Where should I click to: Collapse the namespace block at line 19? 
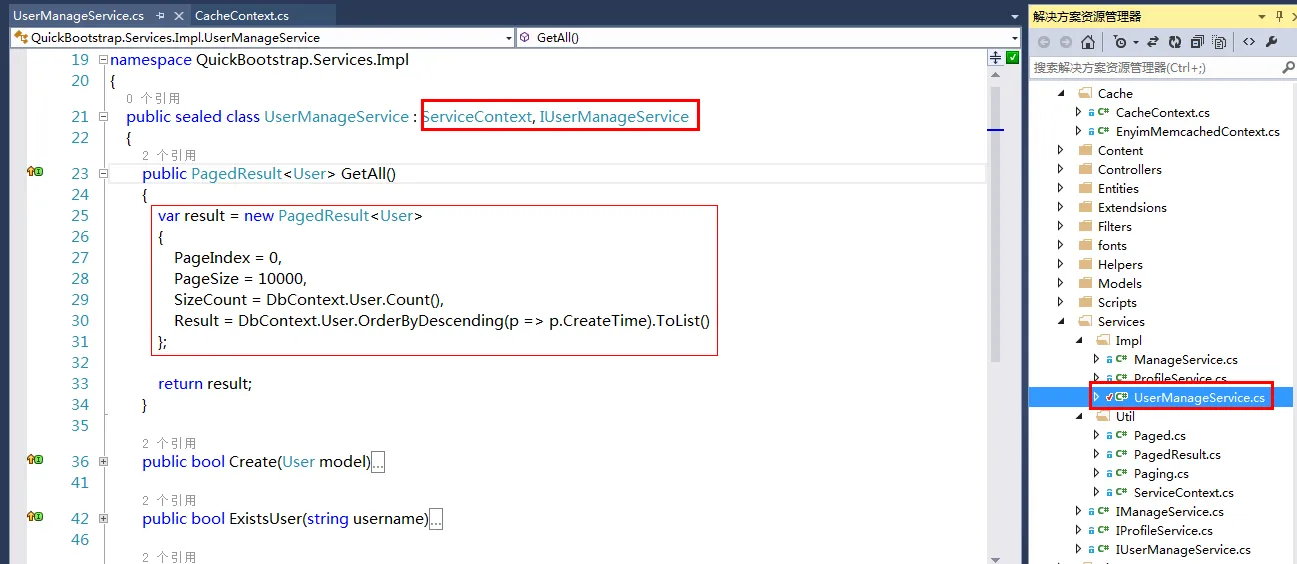(103, 60)
